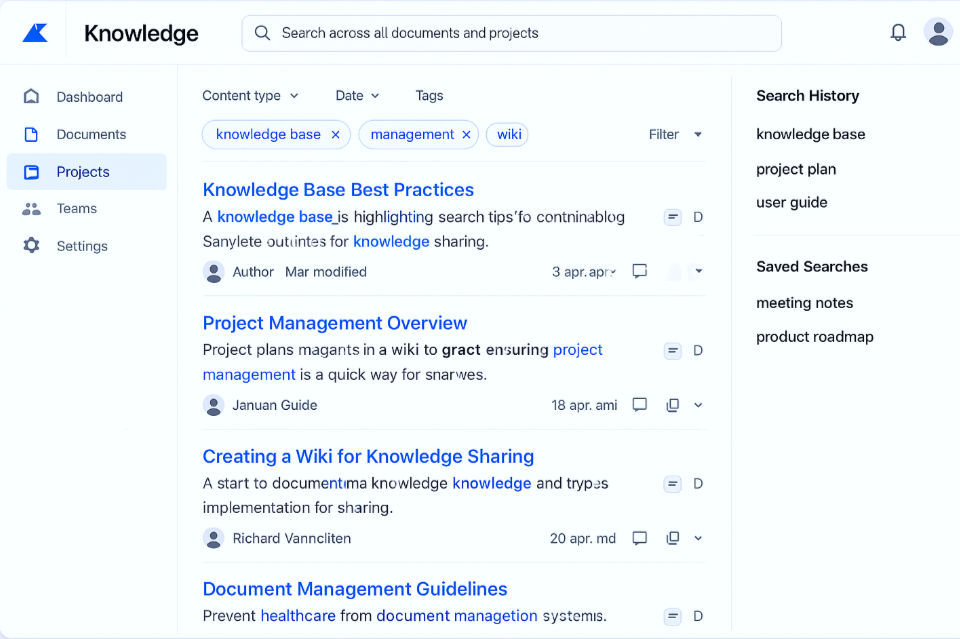
Task: Expand Project Management Overview options chevron
Action: (x=698, y=405)
